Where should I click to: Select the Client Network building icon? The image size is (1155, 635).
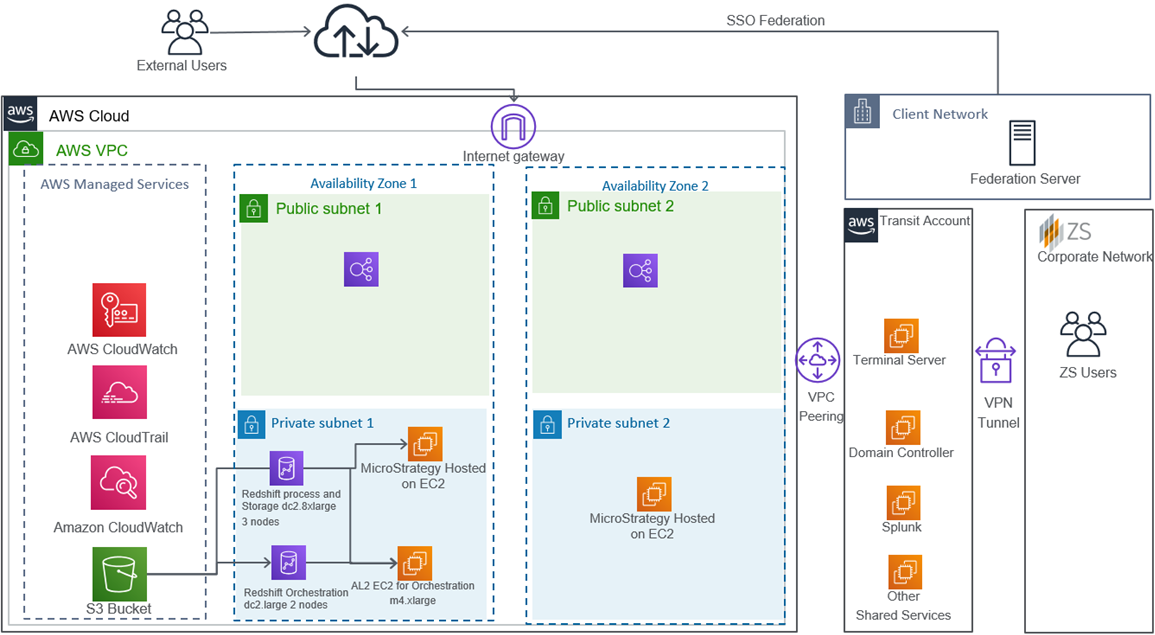pos(862,113)
